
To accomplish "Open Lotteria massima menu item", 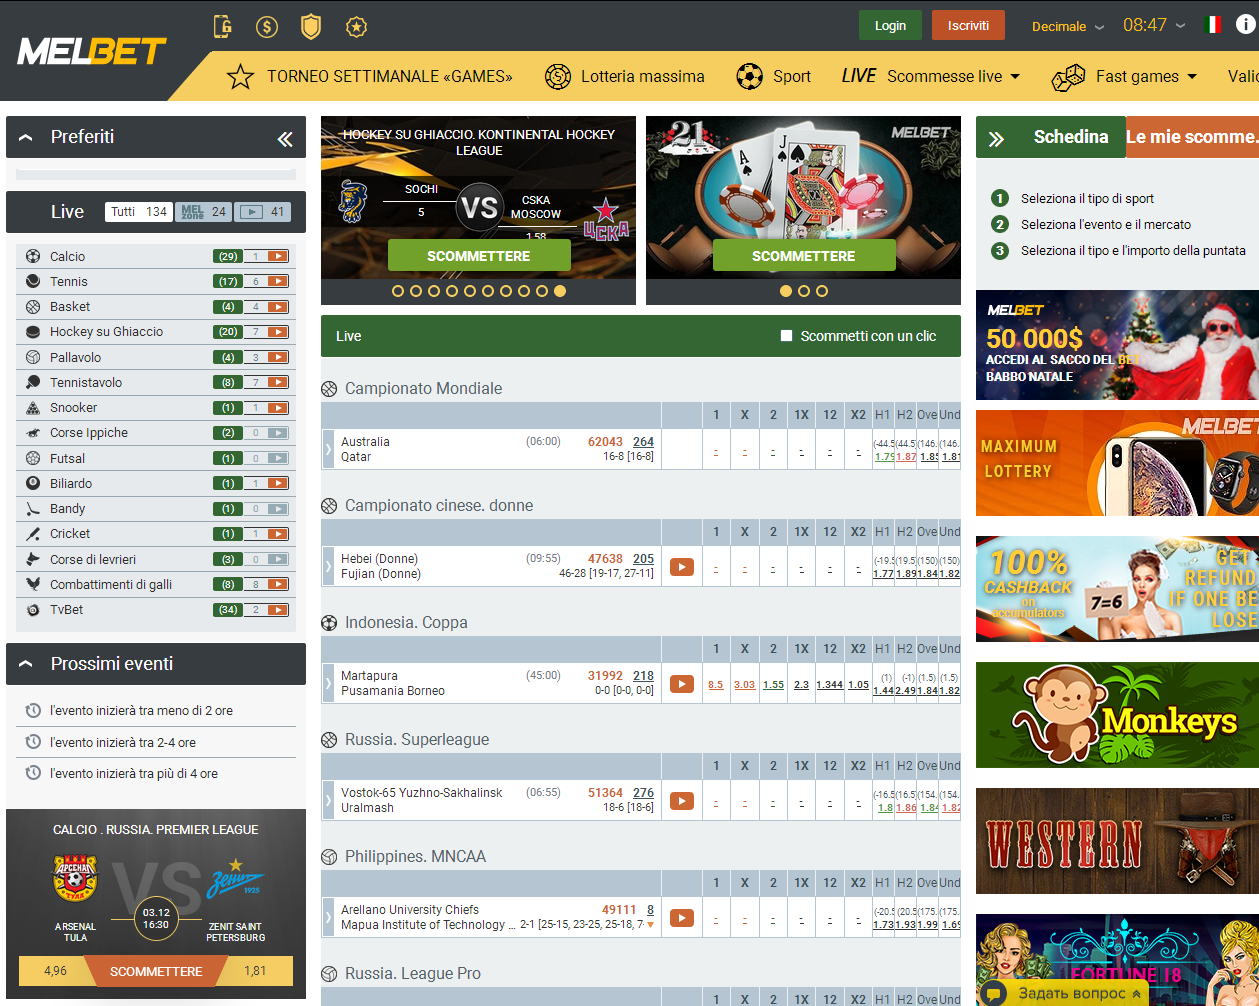I will pyautogui.click(x=624, y=76).
